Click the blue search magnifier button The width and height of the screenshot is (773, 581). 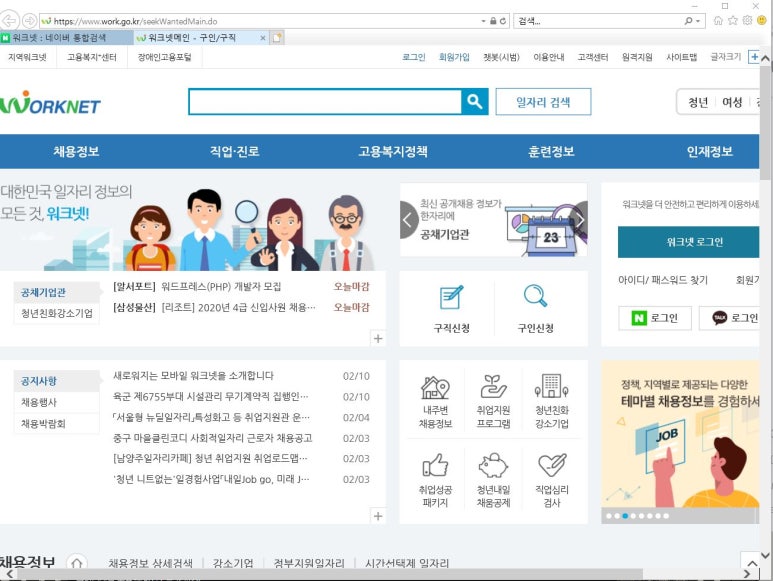(474, 102)
